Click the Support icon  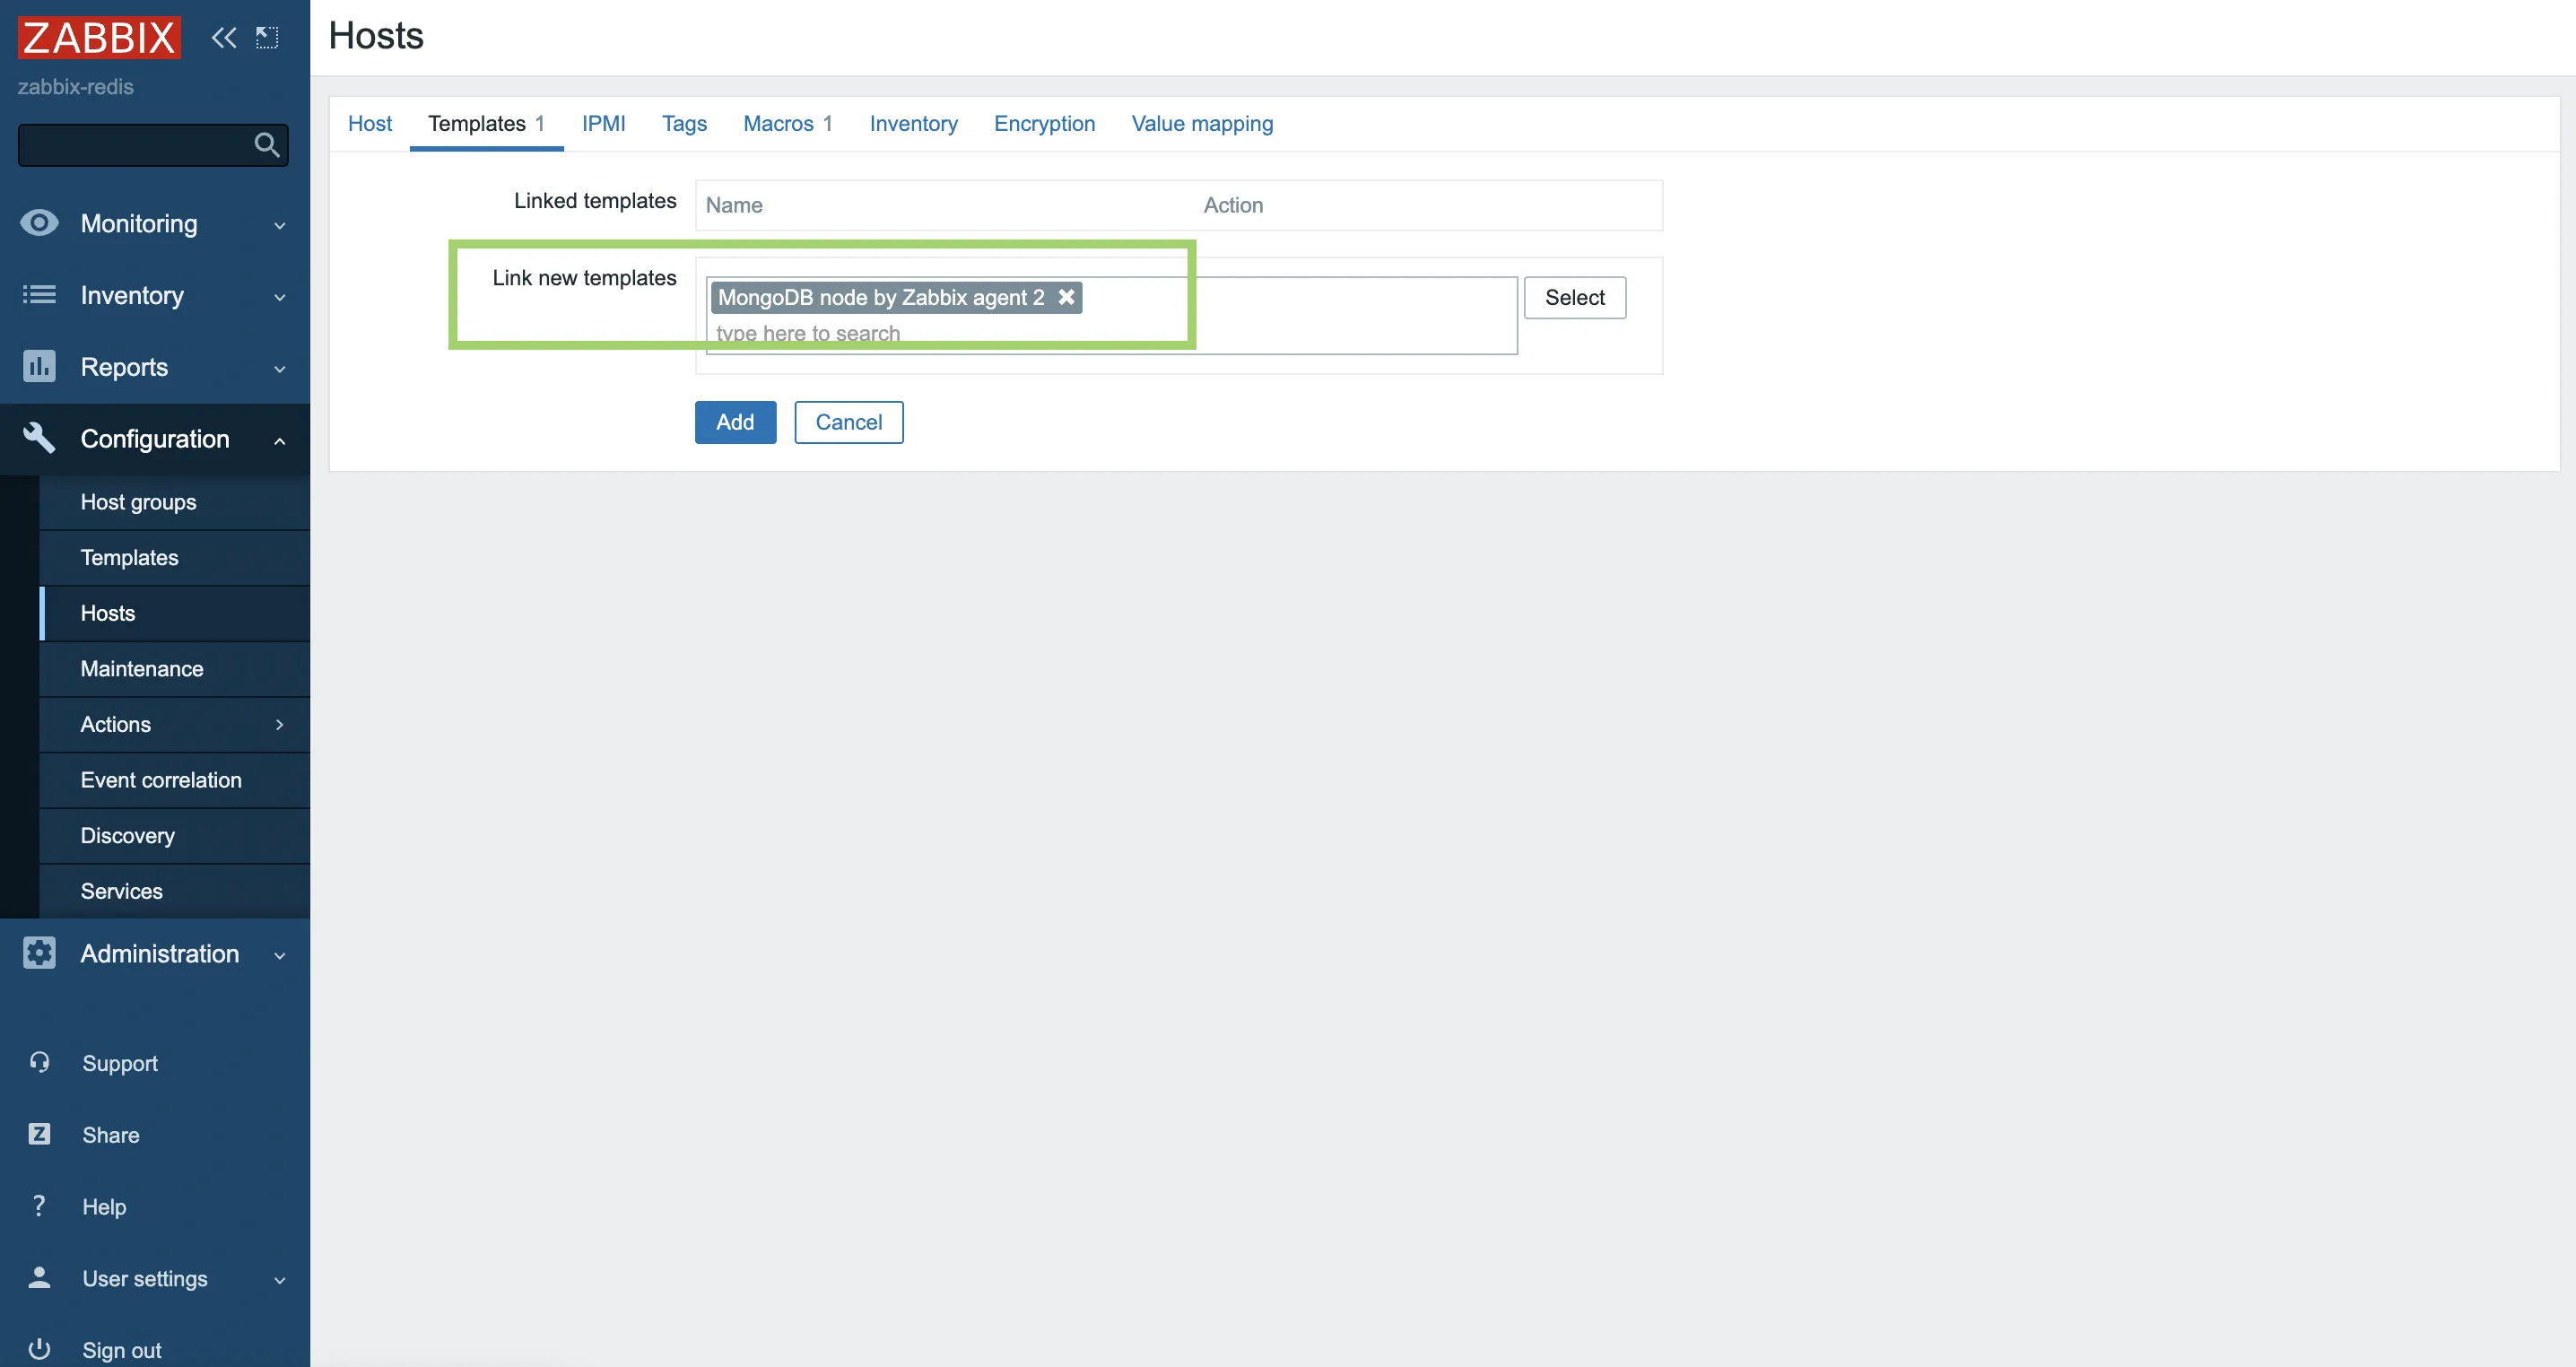click(x=38, y=1060)
